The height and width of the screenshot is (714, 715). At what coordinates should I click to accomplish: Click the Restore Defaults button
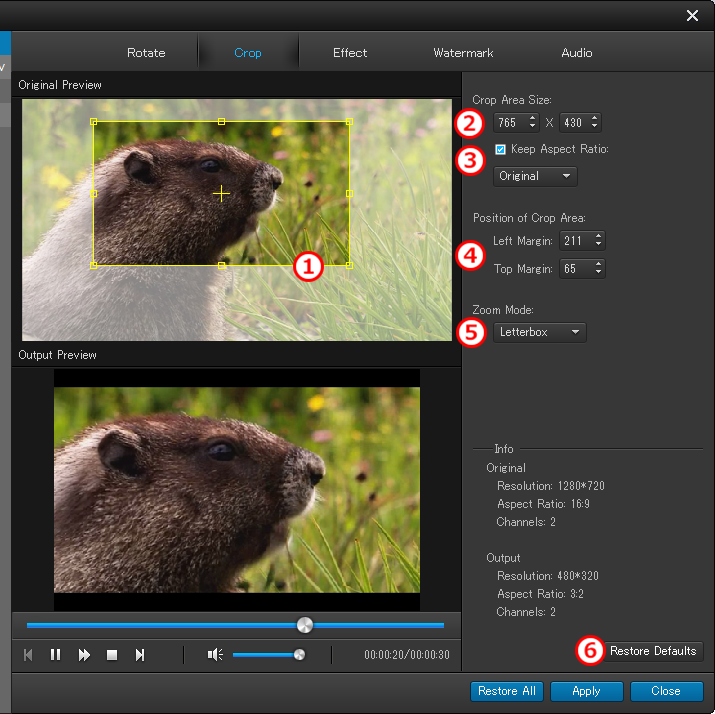point(653,651)
